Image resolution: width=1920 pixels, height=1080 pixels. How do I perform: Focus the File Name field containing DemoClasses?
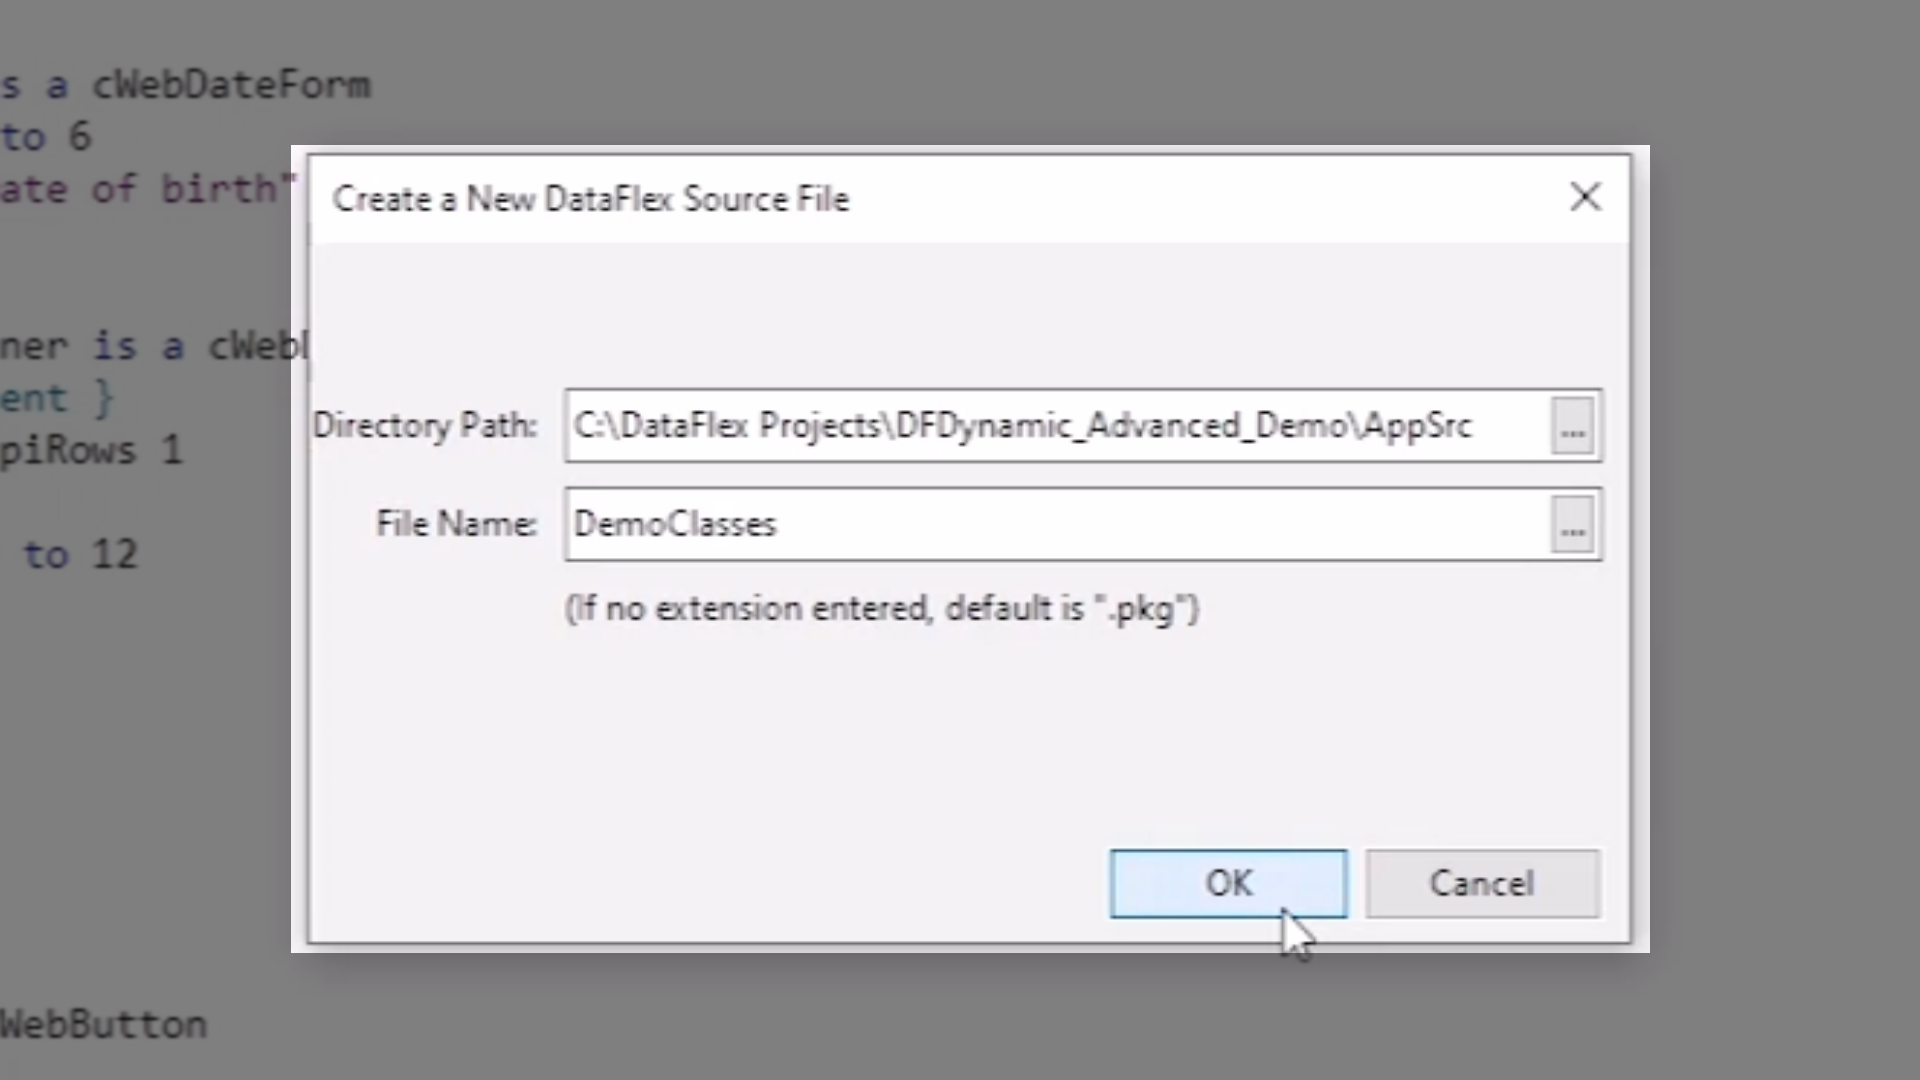[x=1055, y=525]
